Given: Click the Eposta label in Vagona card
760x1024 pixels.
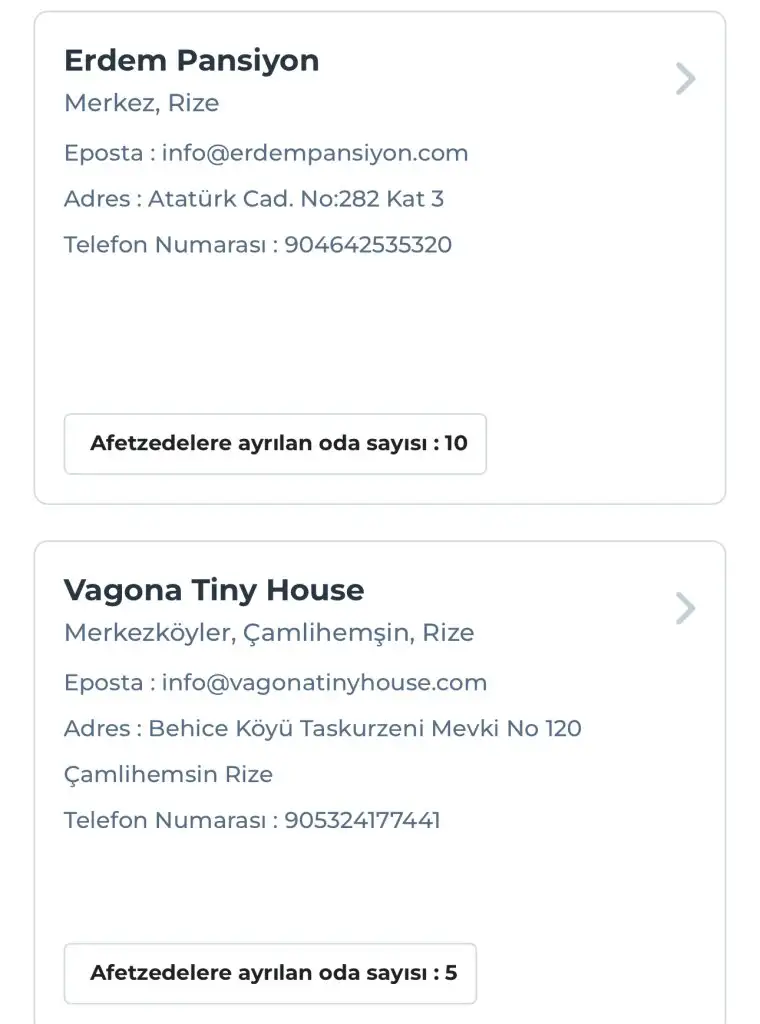Looking at the screenshot, I should click(x=103, y=683).
